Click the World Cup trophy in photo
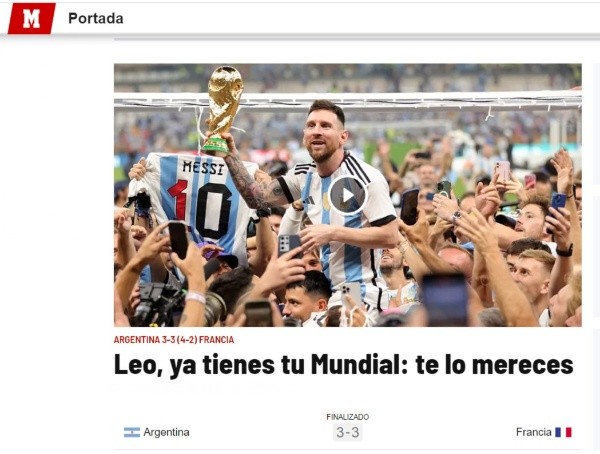Screen dimensions: 600x454 pos(222,110)
